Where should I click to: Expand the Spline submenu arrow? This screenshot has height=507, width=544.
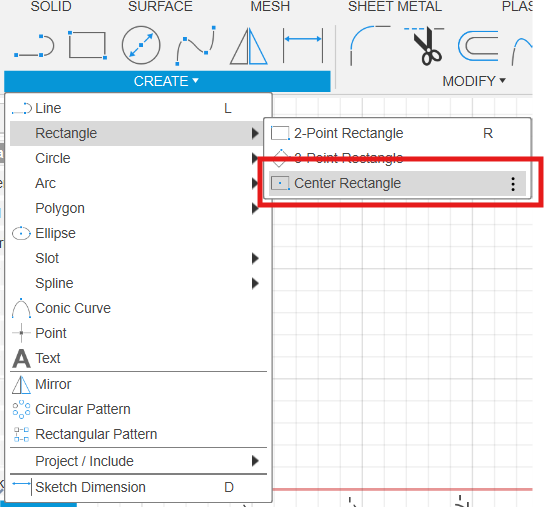click(255, 283)
